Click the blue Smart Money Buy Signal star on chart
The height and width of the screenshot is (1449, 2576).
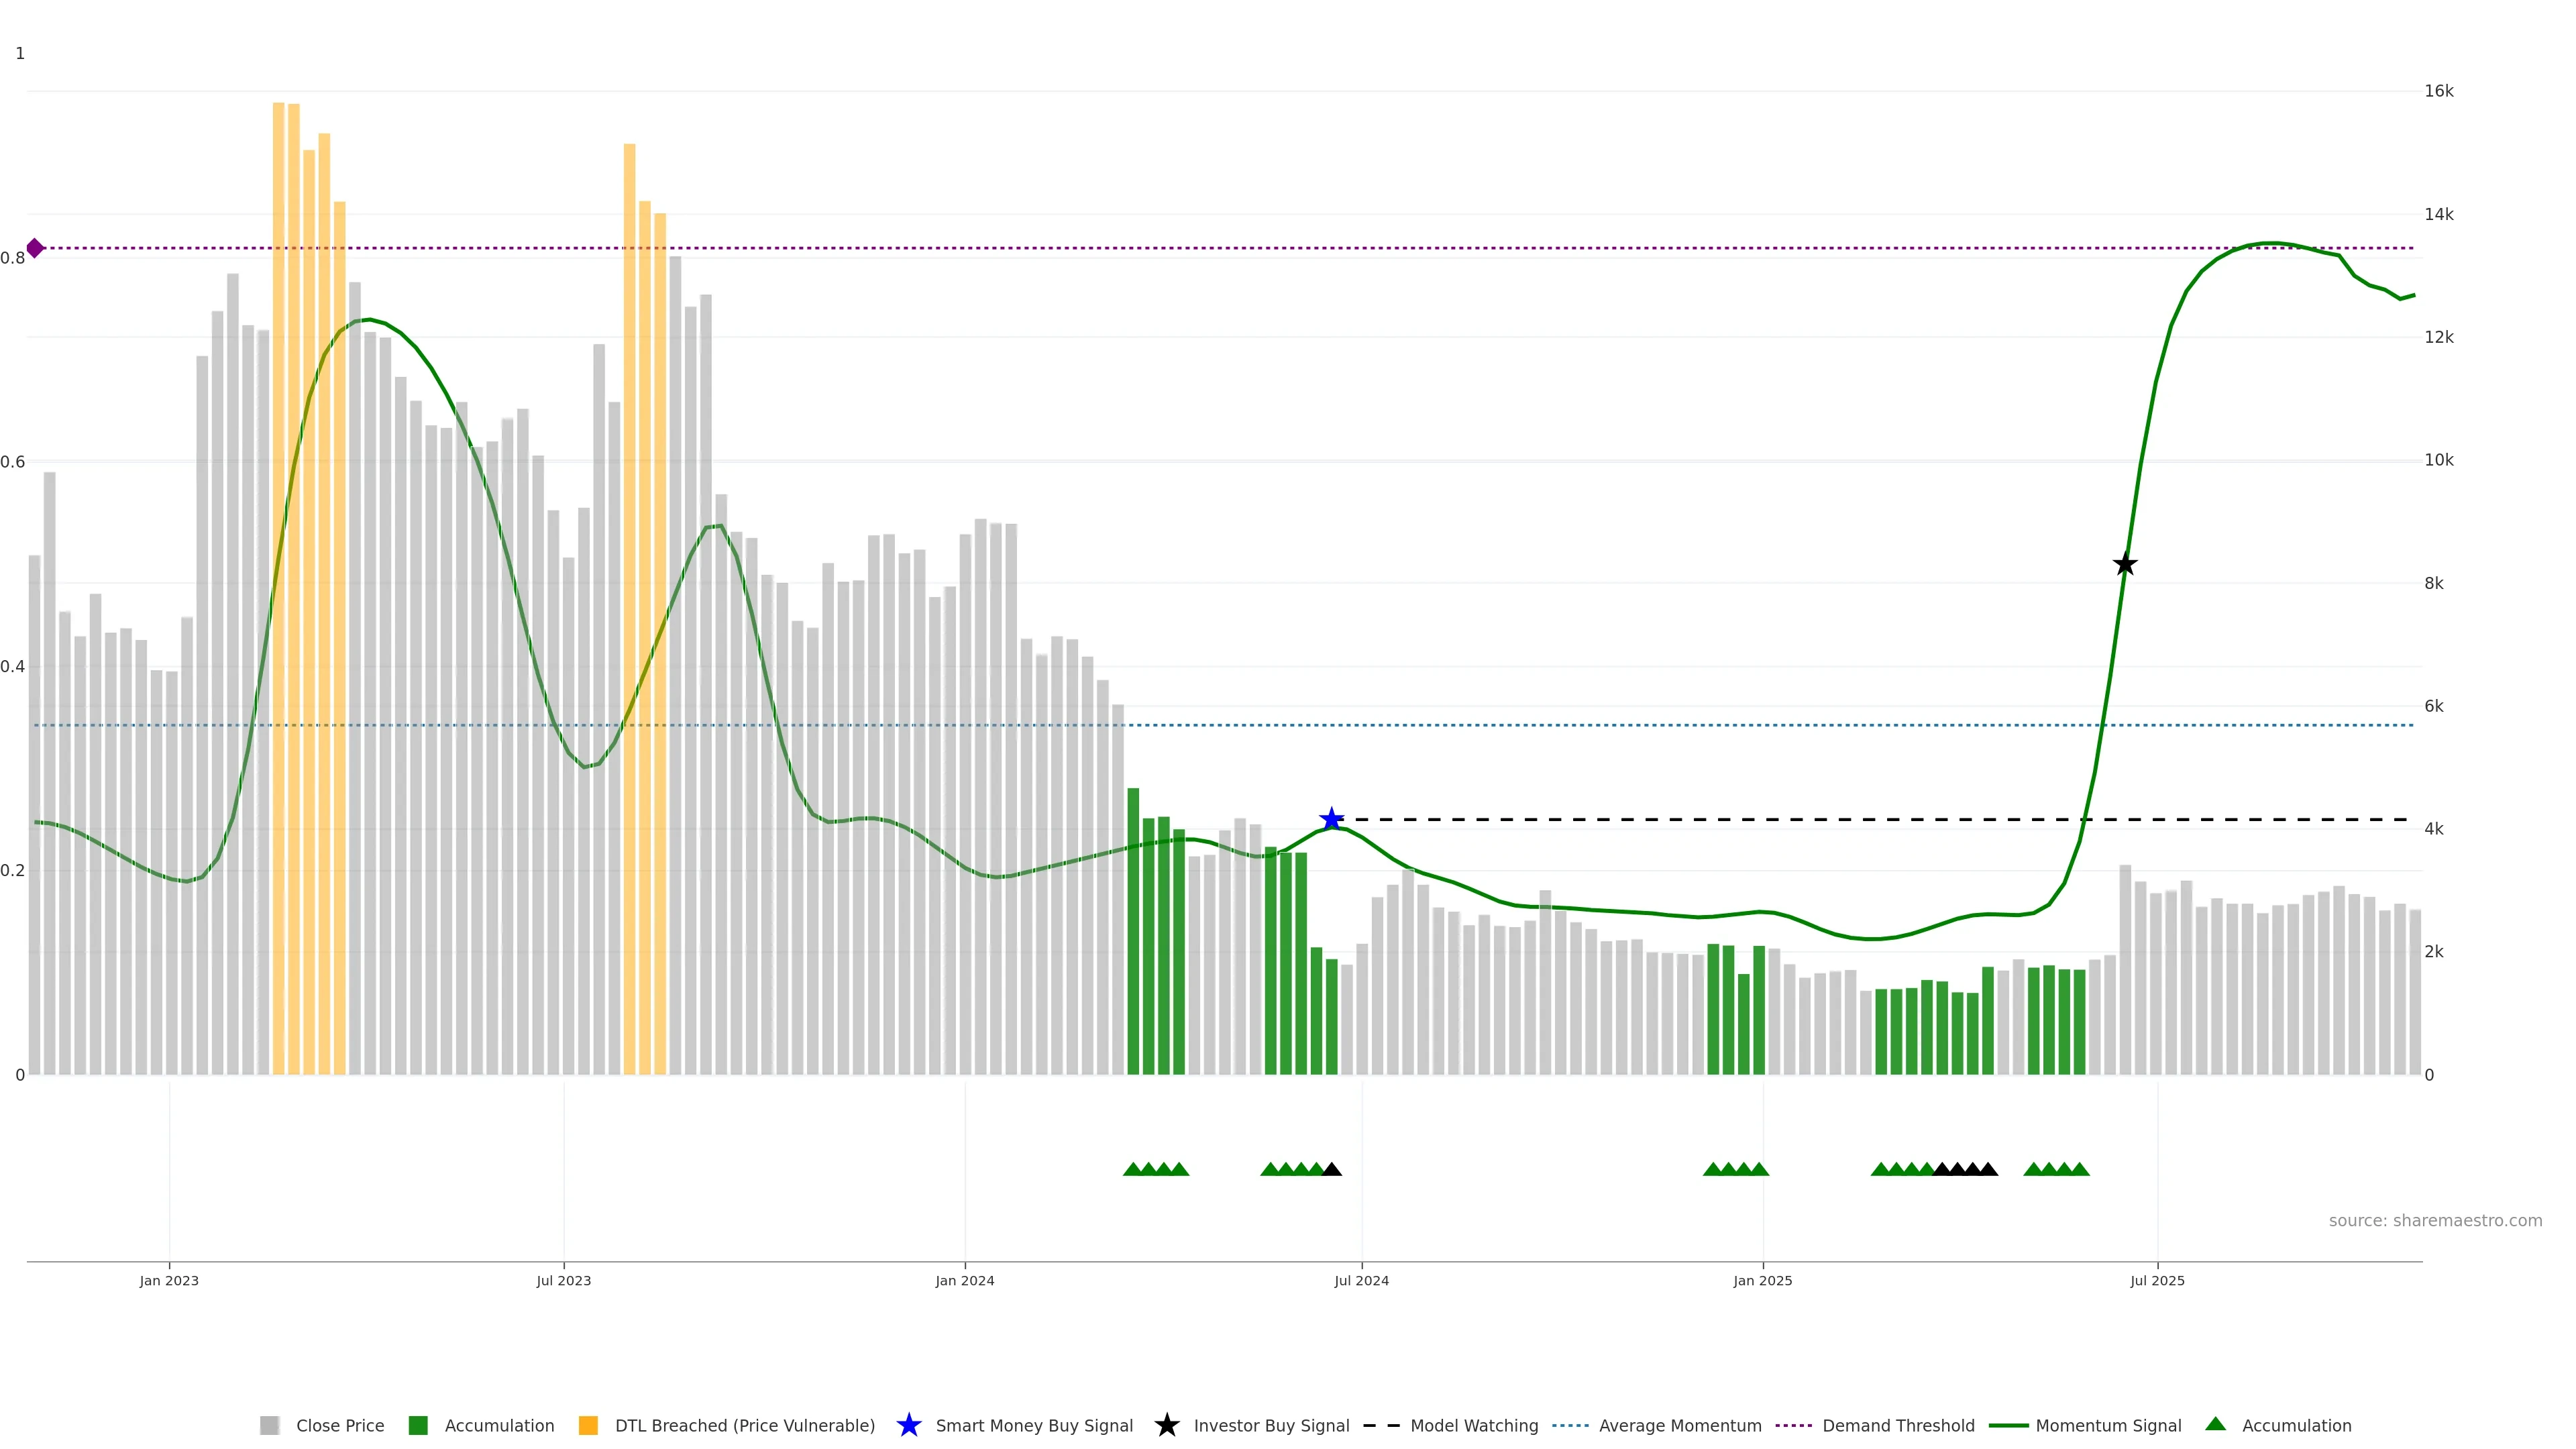tap(1331, 819)
